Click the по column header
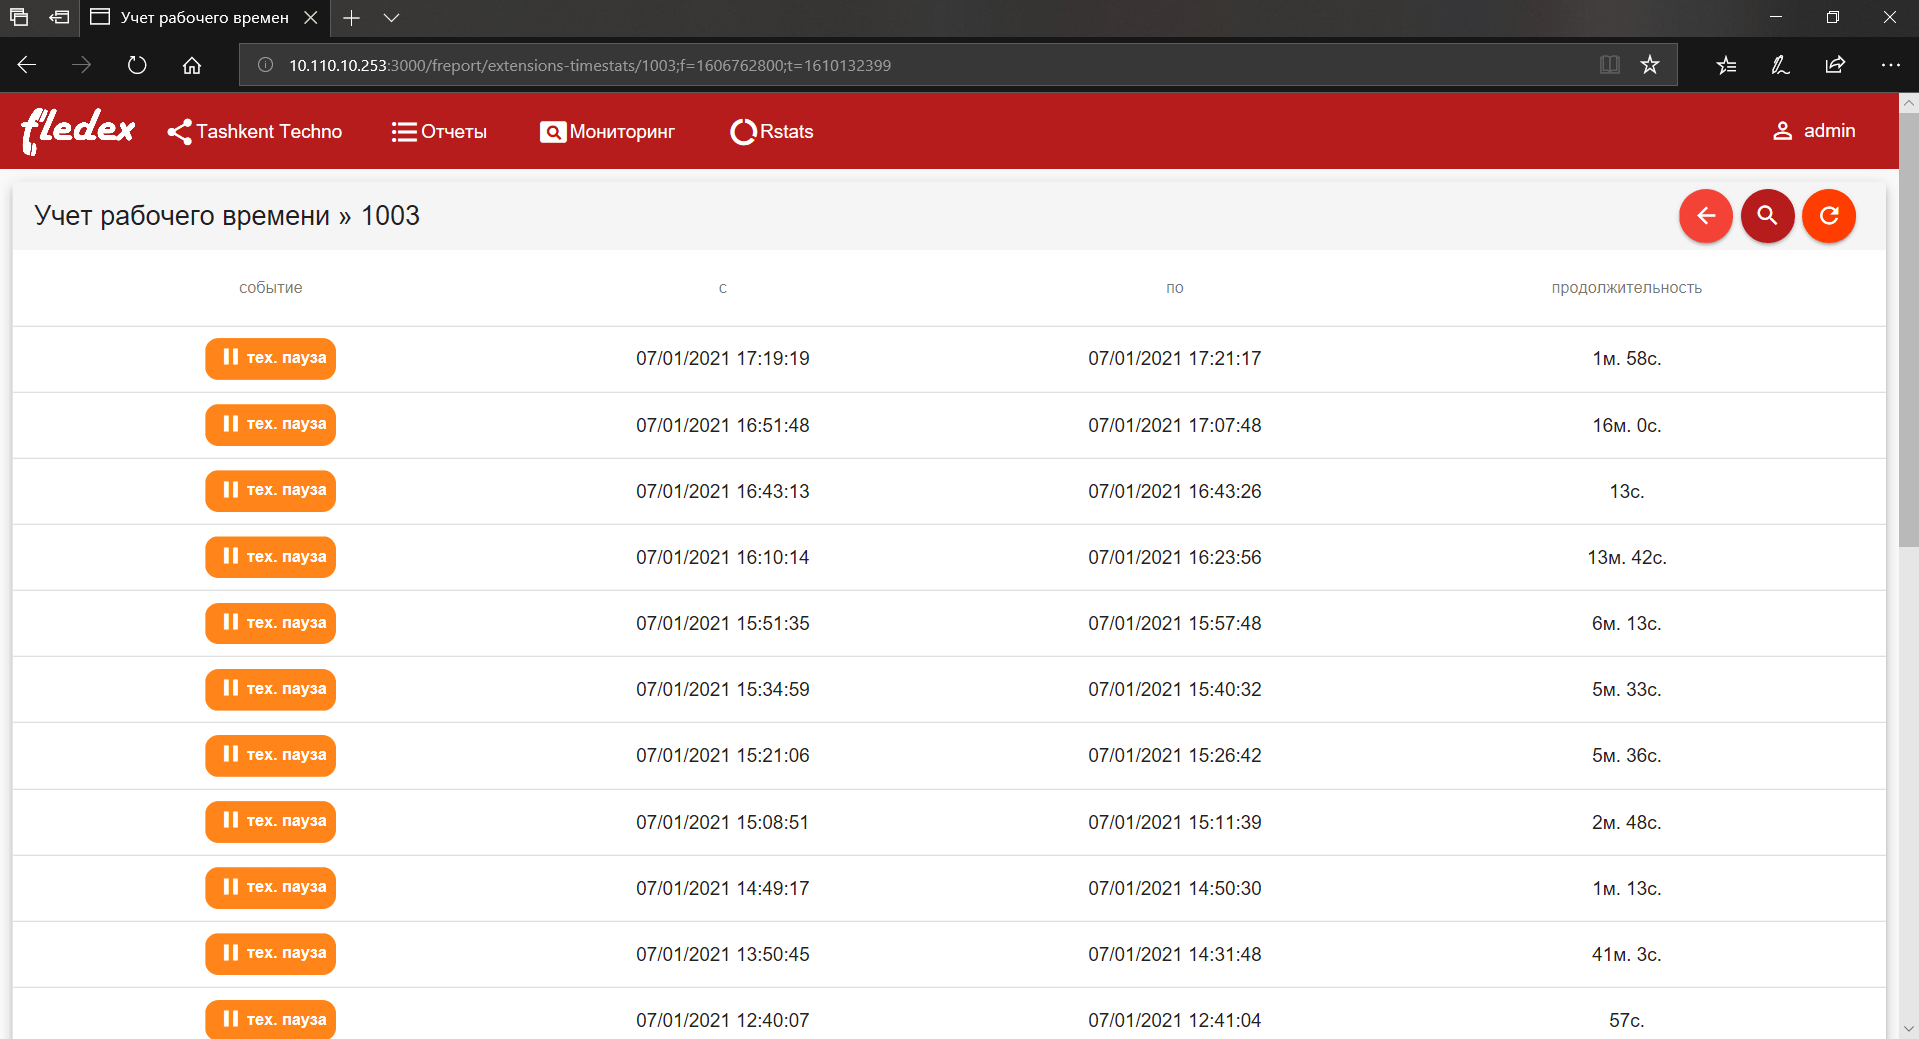The height and width of the screenshot is (1039, 1919). click(x=1174, y=288)
